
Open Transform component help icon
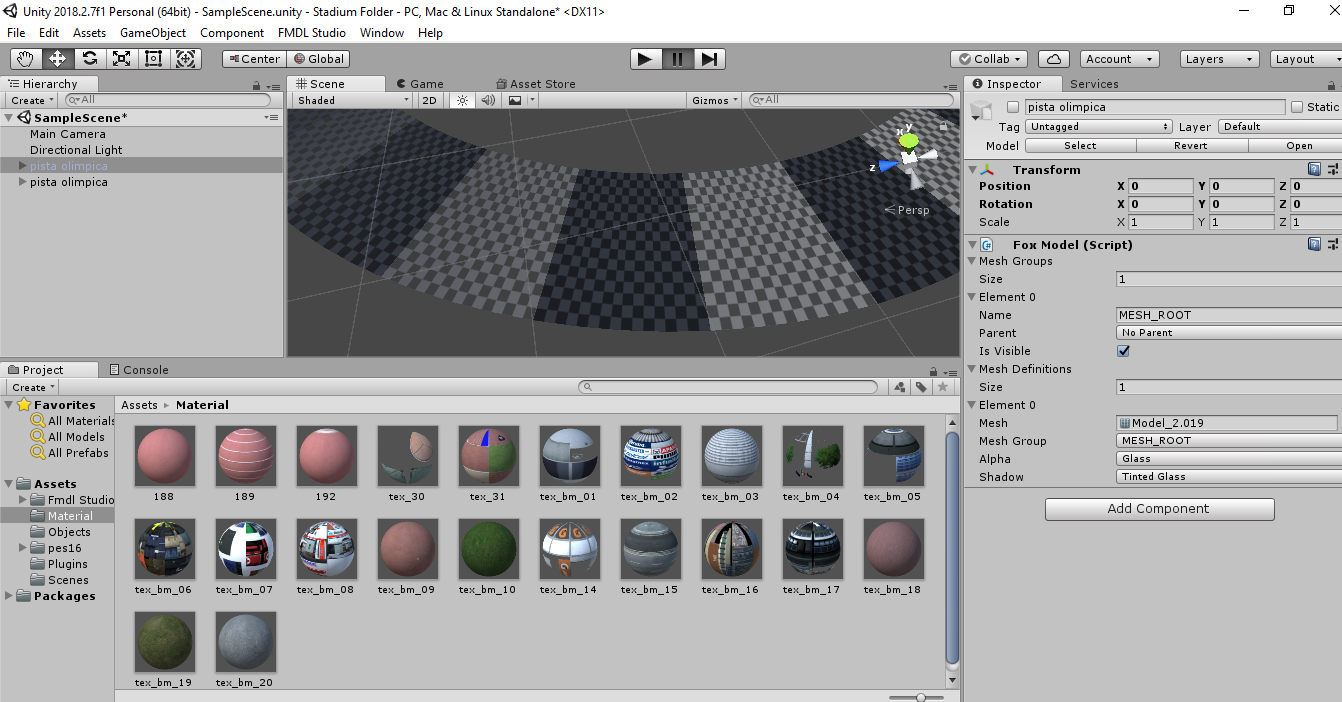pos(1315,170)
